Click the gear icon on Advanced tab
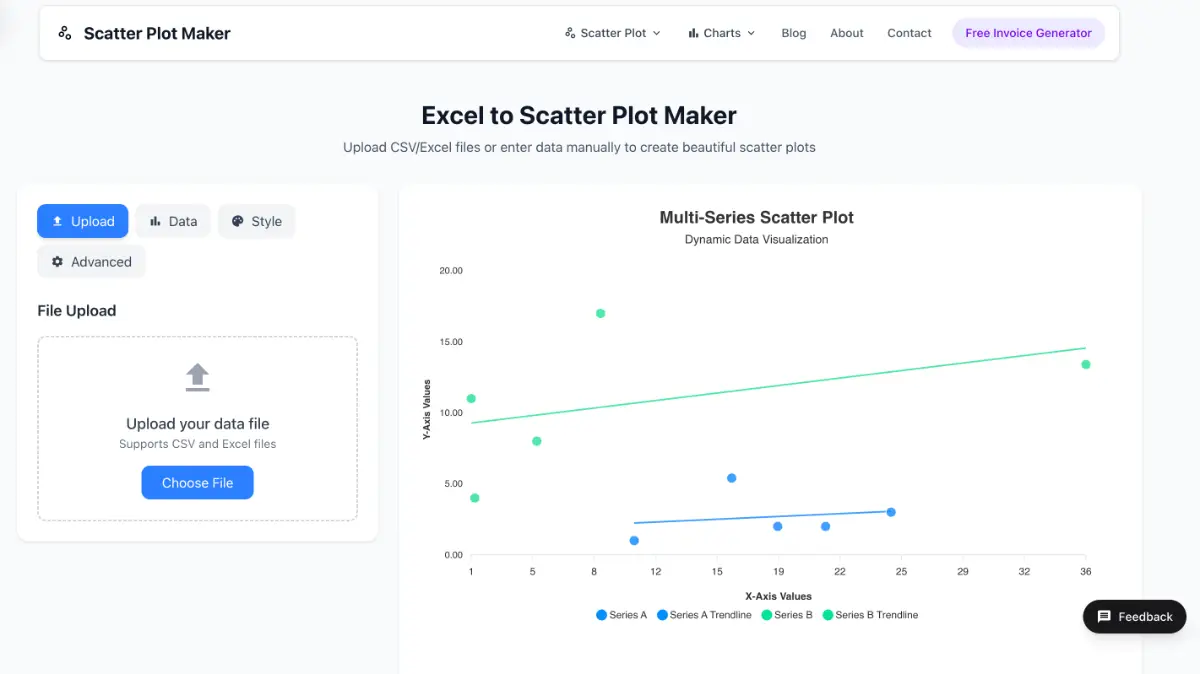 [x=57, y=262]
